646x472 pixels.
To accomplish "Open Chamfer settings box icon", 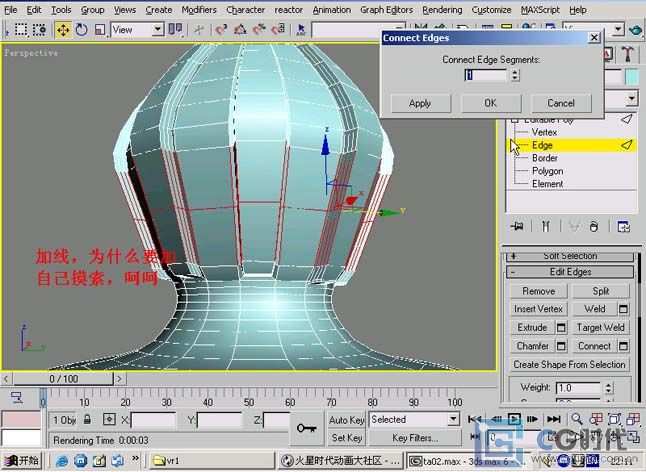I will pyautogui.click(x=561, y=346).
